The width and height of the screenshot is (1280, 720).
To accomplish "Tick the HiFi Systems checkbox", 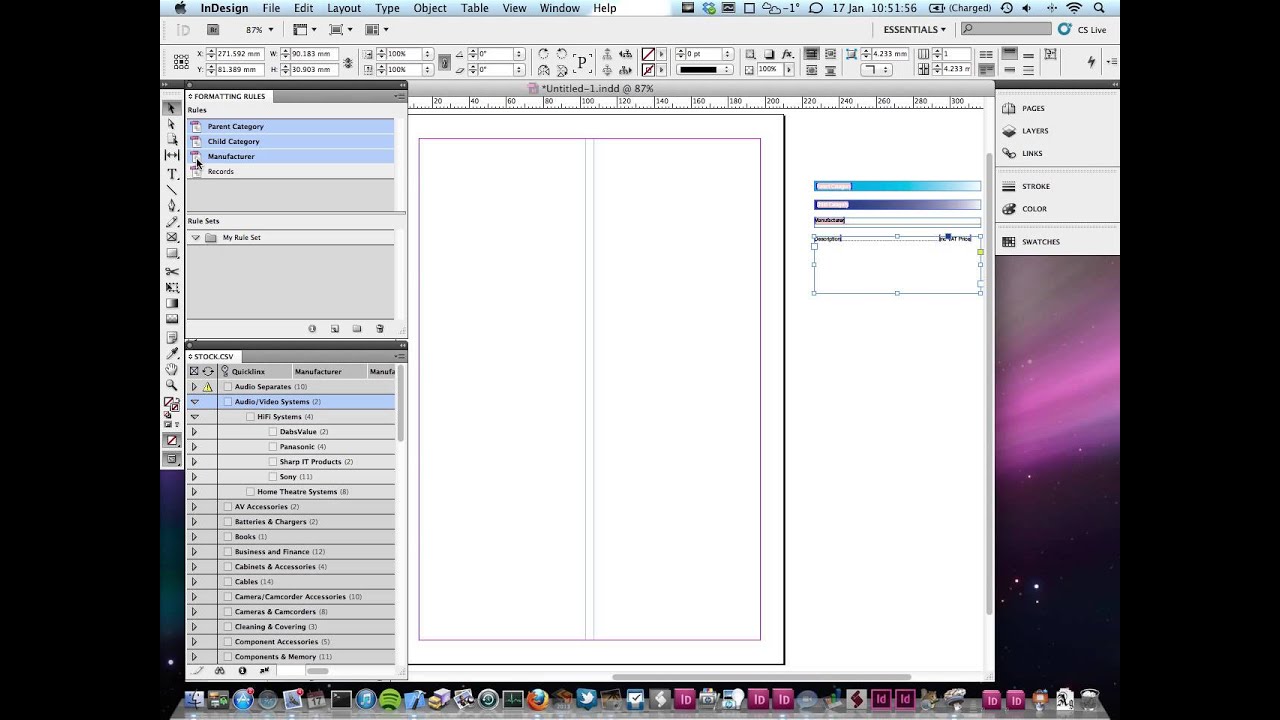I will [x=250, y=417].
